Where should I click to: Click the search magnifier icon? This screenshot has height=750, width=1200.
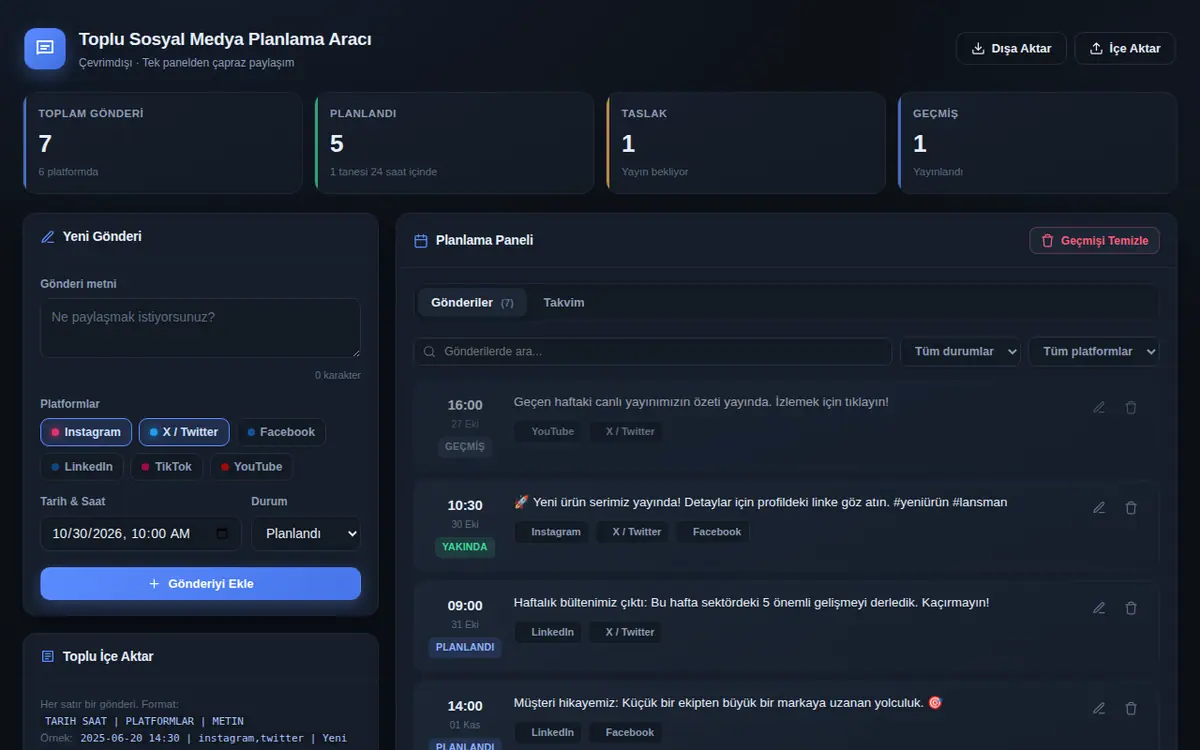(x=430, y=352)
